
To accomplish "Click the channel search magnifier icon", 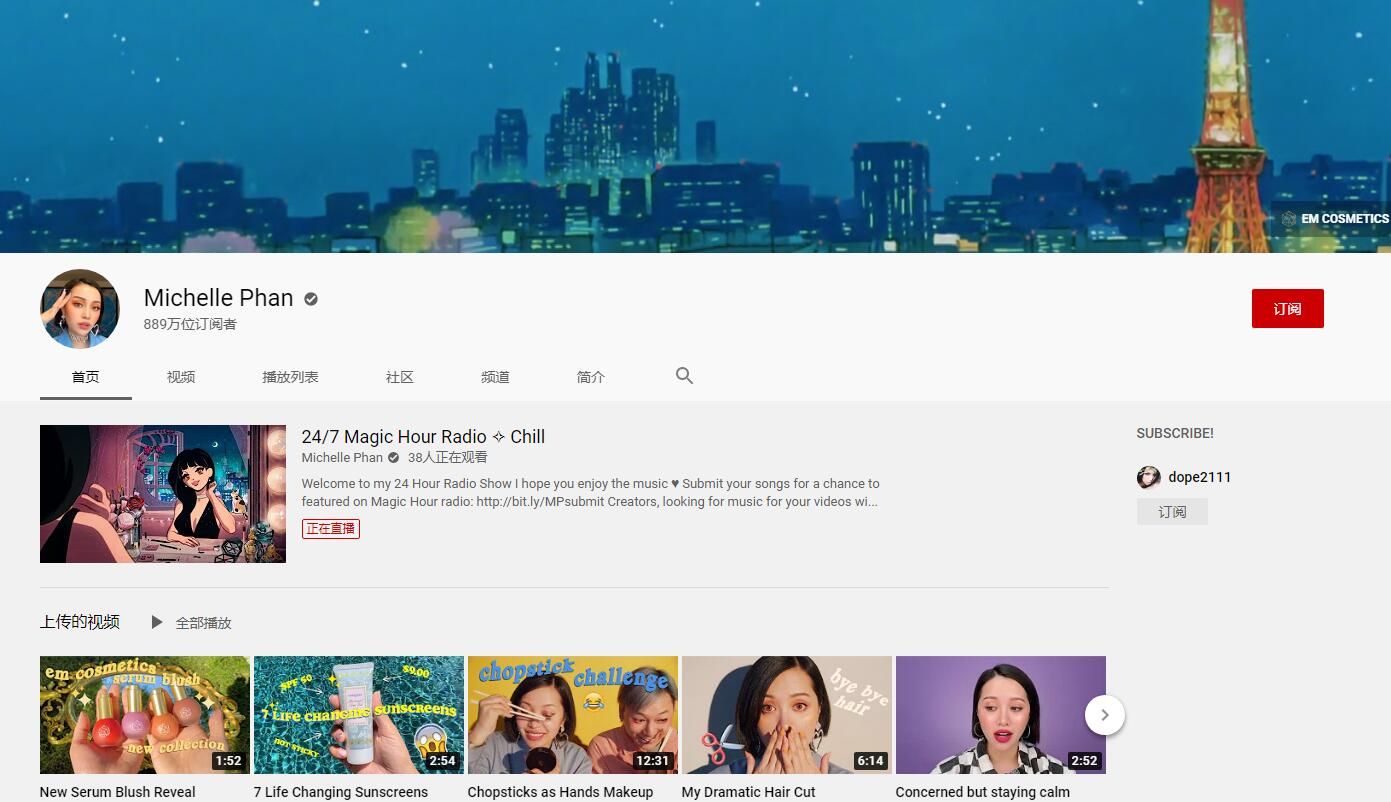I will point(684,376).
